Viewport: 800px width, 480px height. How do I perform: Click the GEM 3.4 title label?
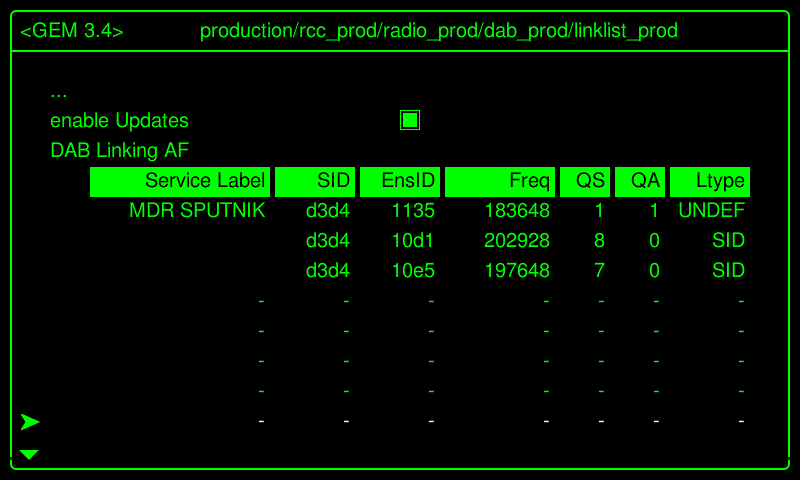click(72, 31)
